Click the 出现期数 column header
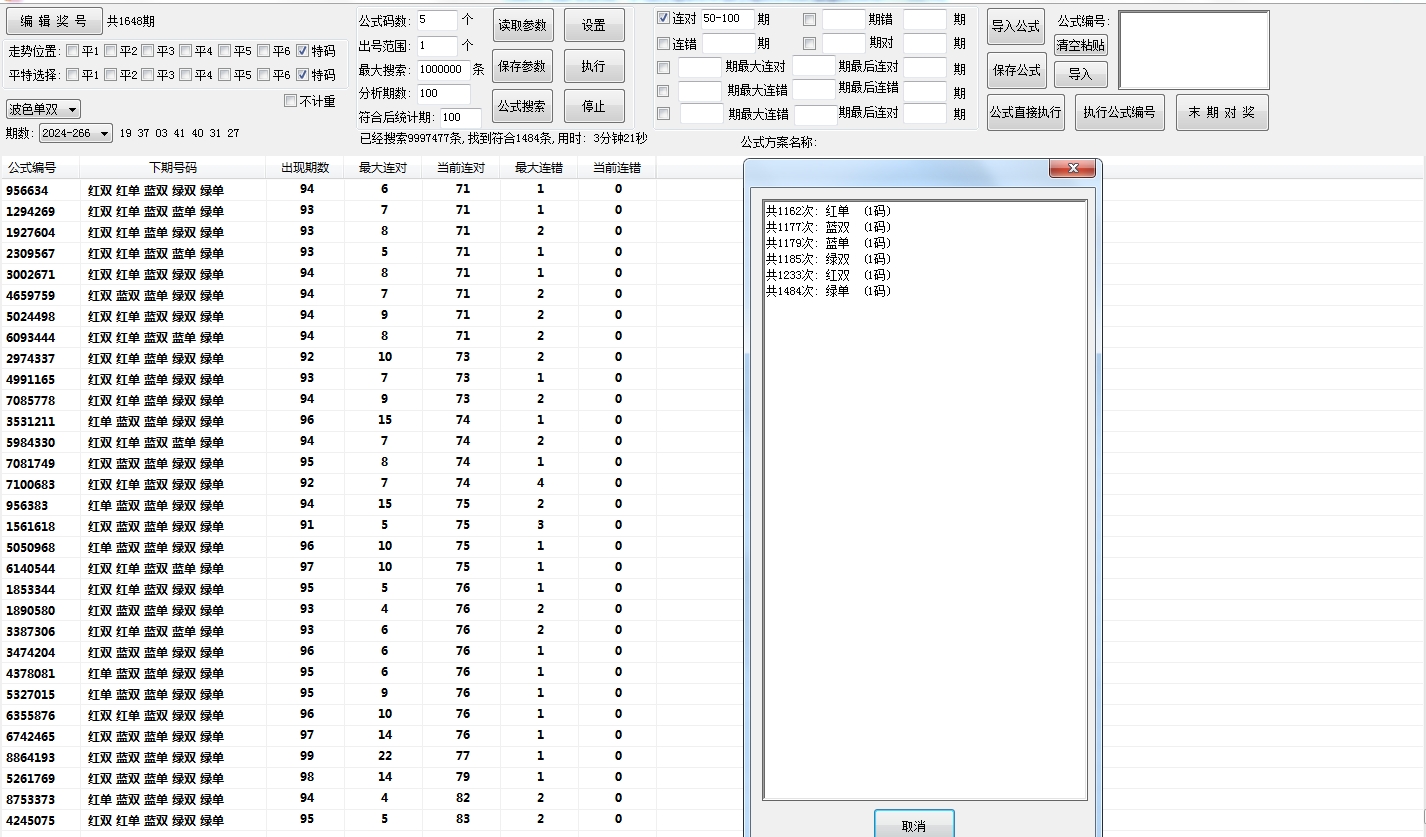Viewport: 1426px width, 837px height. pyautogui.click(x=305, y=168)
